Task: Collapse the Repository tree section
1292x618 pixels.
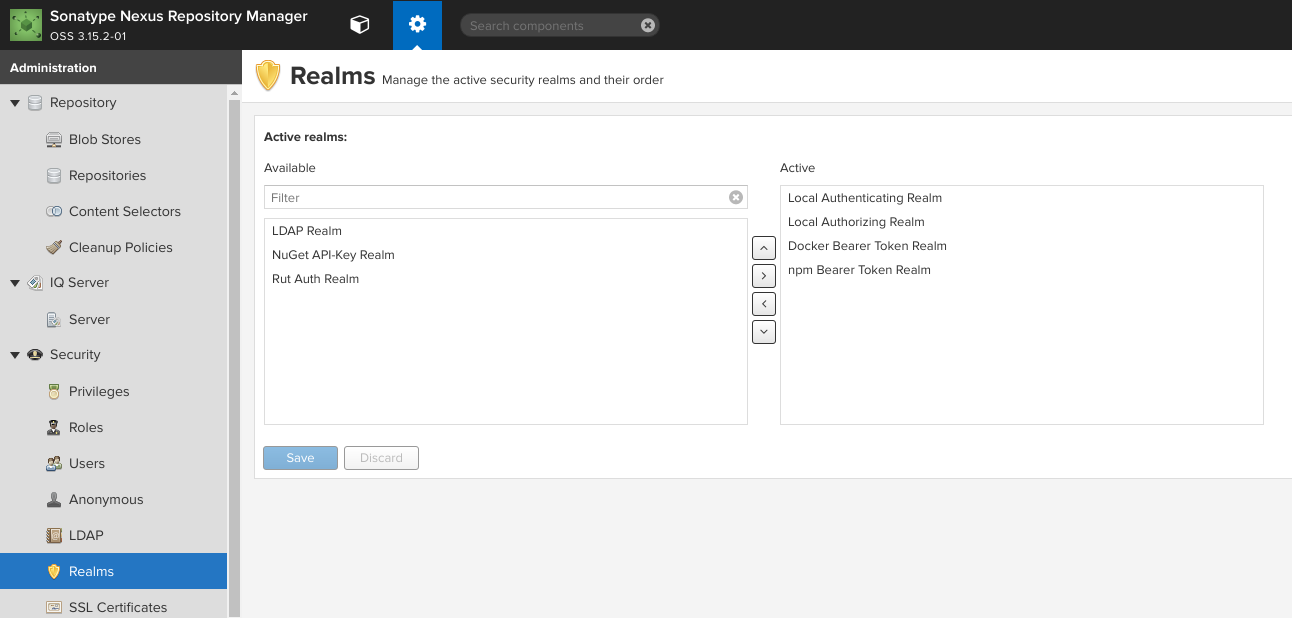Action: [15, 103]
